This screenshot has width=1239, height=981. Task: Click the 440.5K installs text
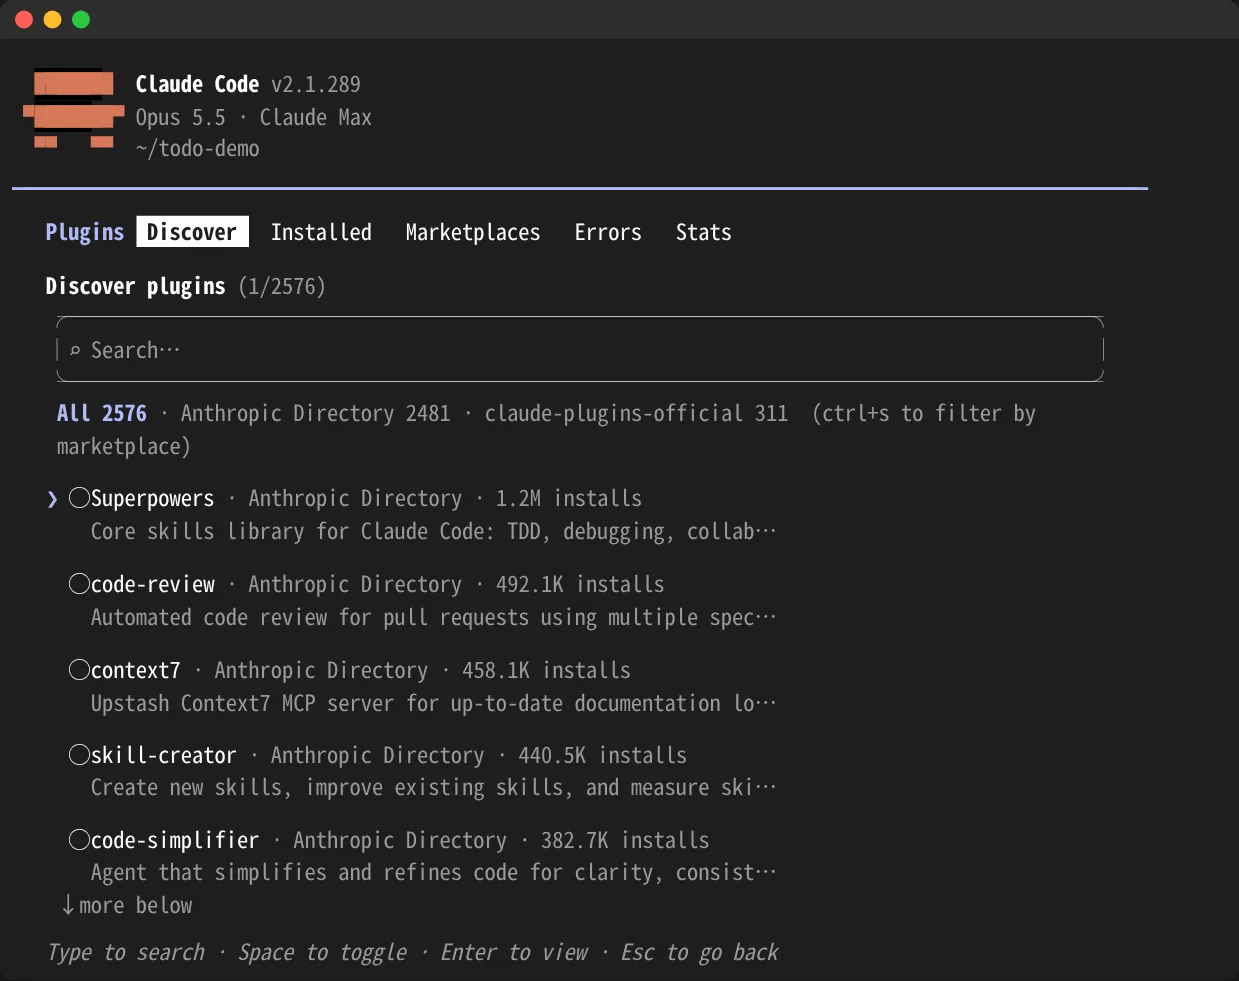[x=602, y=755]
